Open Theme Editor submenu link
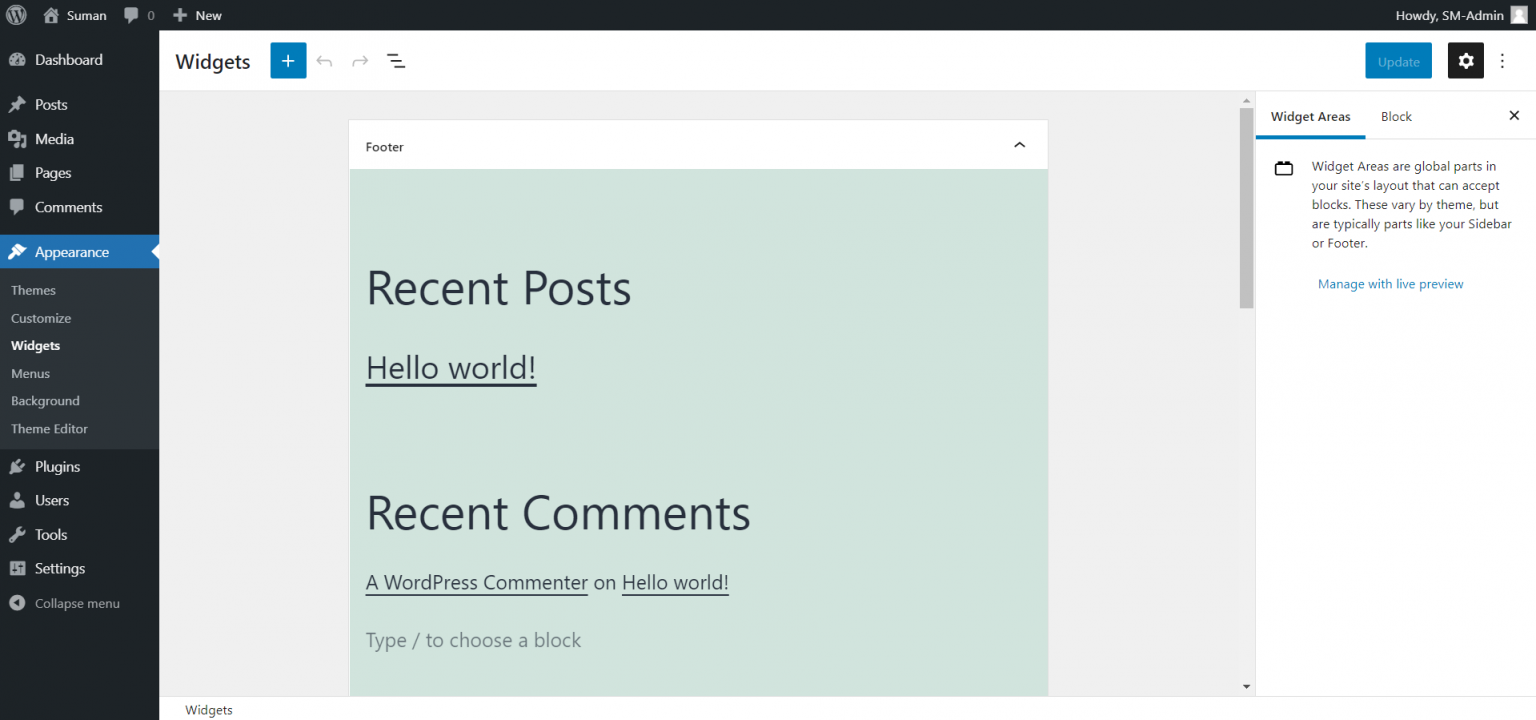 [49, 429]
